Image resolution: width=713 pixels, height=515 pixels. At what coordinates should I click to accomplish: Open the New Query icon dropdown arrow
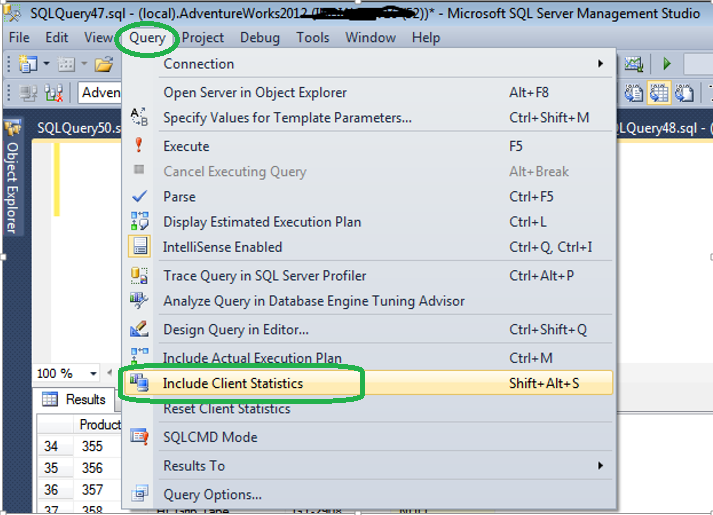(x=46, y=64)
